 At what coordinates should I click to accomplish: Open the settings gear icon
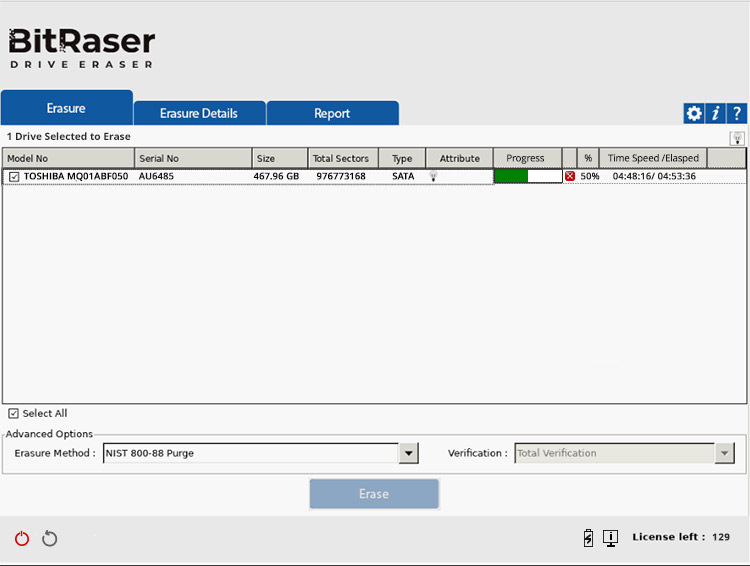coord(694,113)
